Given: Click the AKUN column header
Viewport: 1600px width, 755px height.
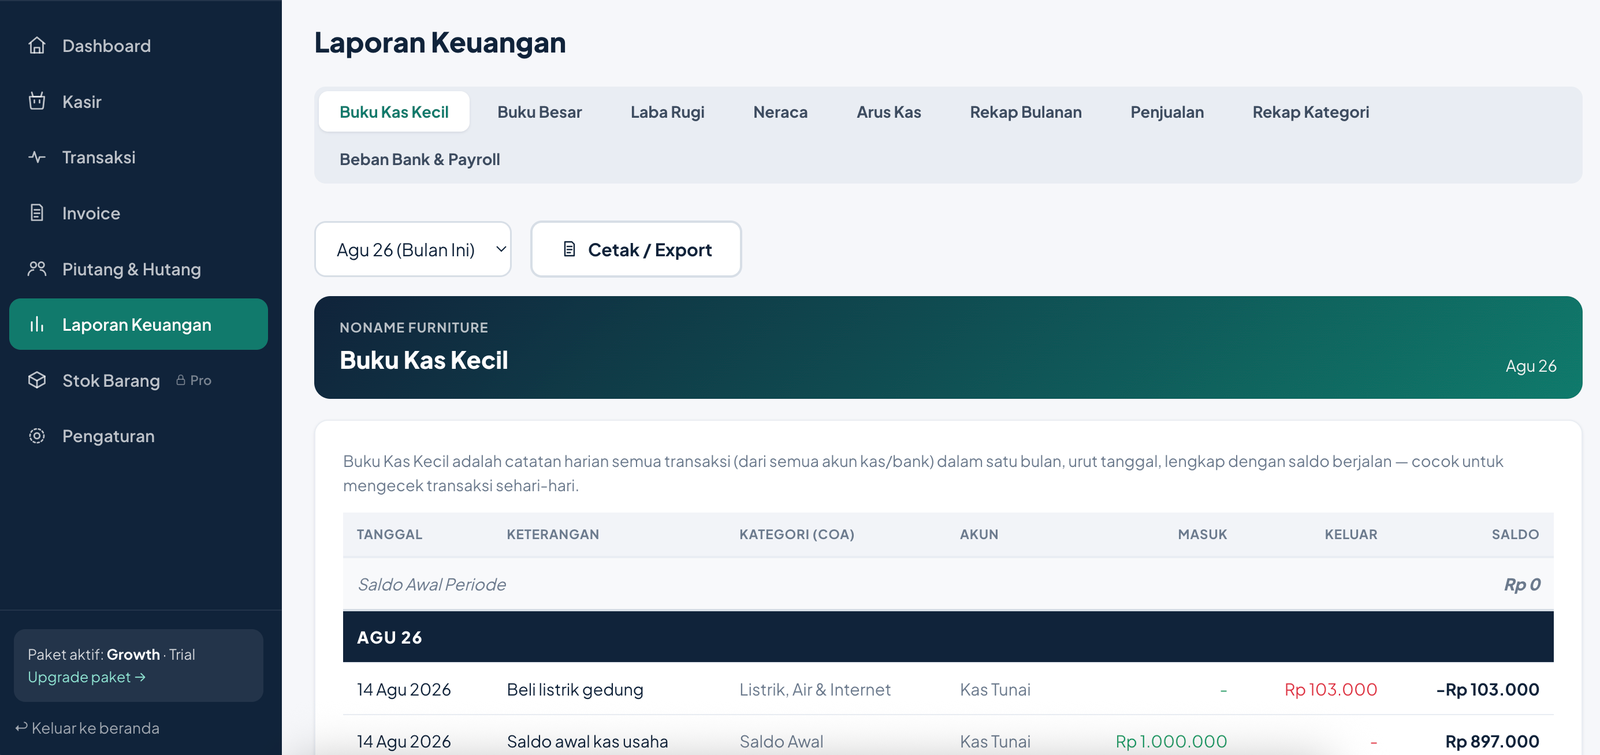Looking at the screenshot, I should point(979,534).
